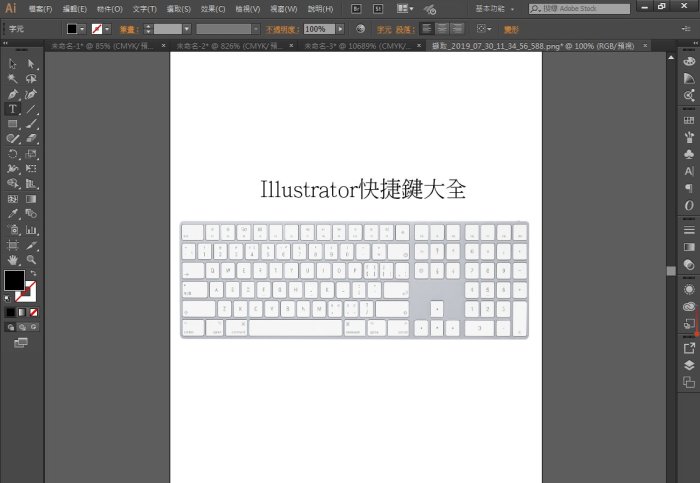
Task: Expand the opacity 100% dropdown
Action: pos(340,29)
